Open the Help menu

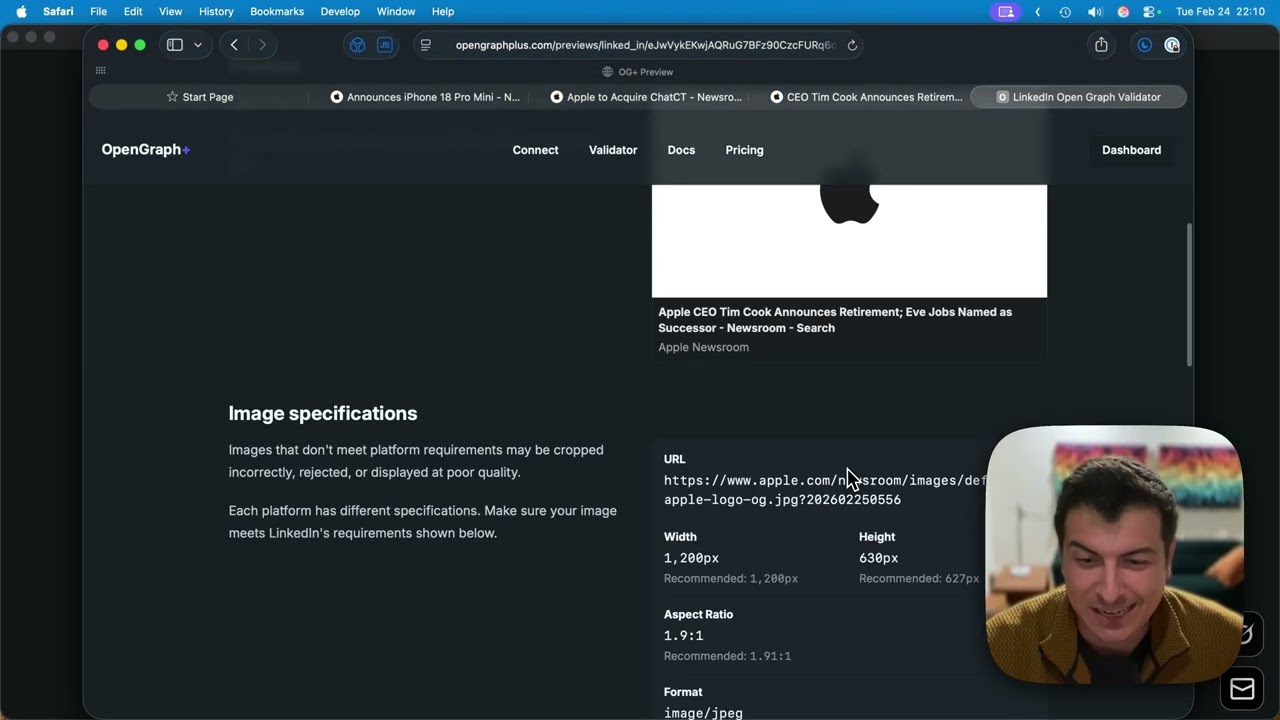coord(443,12)
